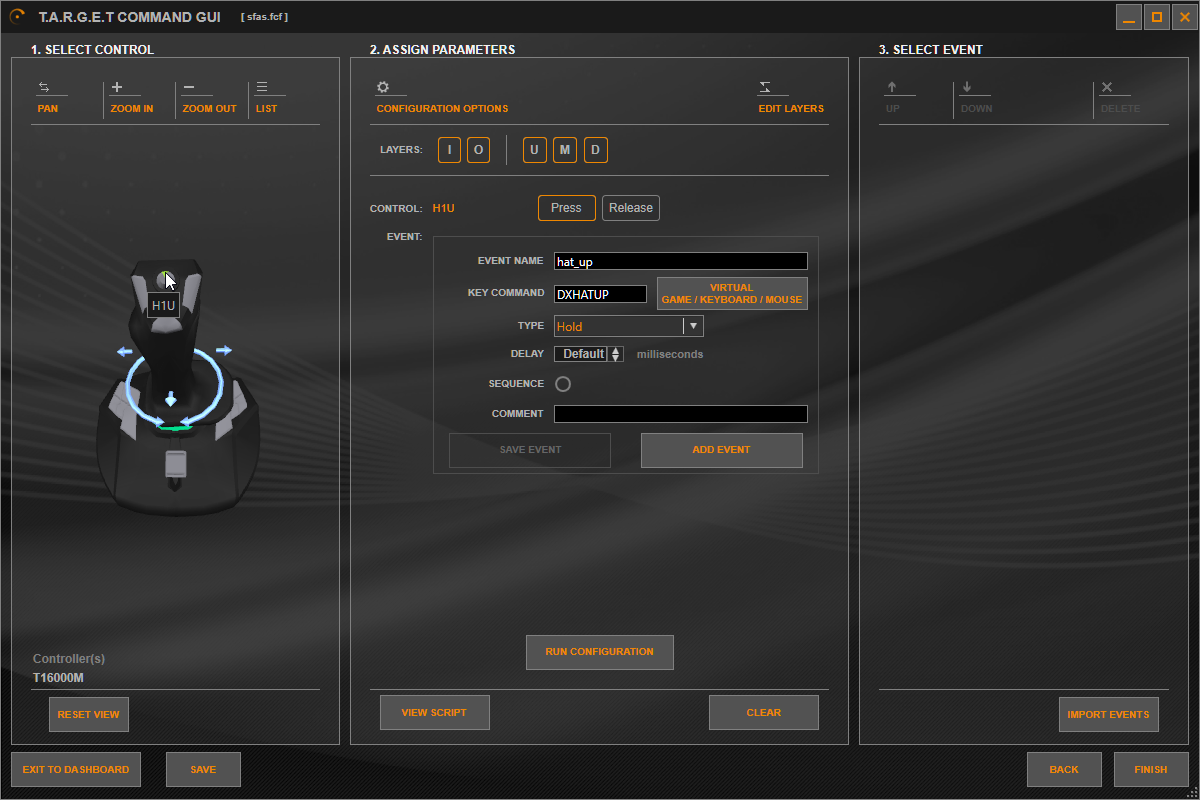The width and height of the screenshot is (1200, 800).
Task: Click the right twist arrow on joystick
Action: pyautogui.click(x=224, y=350)
